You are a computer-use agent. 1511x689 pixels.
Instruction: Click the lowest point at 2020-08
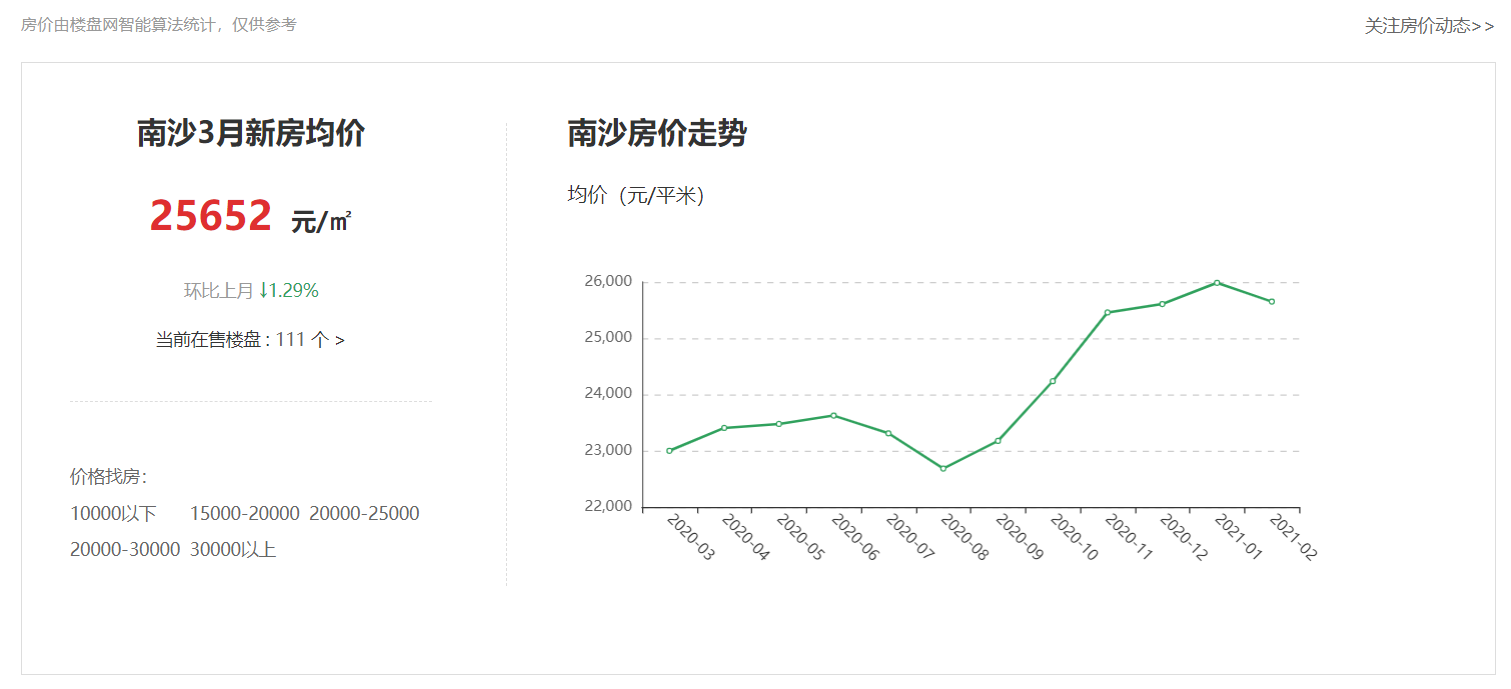943,468
